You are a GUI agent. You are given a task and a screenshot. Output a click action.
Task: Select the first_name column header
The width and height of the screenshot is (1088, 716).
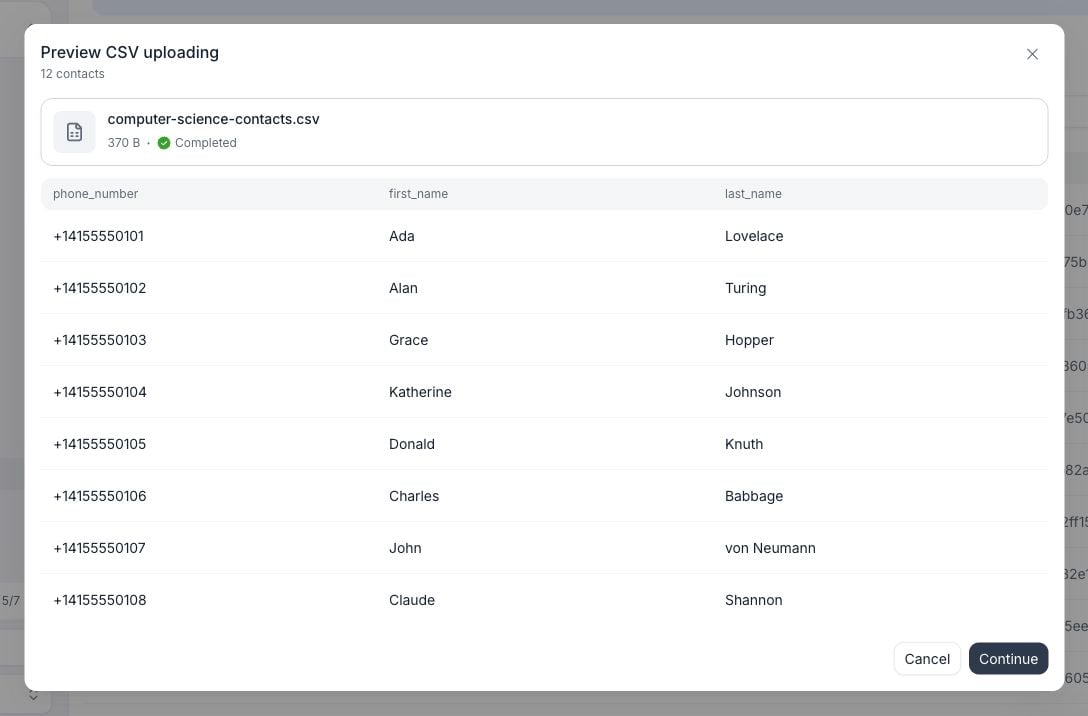pyautogui.click(x=418, y=194)
